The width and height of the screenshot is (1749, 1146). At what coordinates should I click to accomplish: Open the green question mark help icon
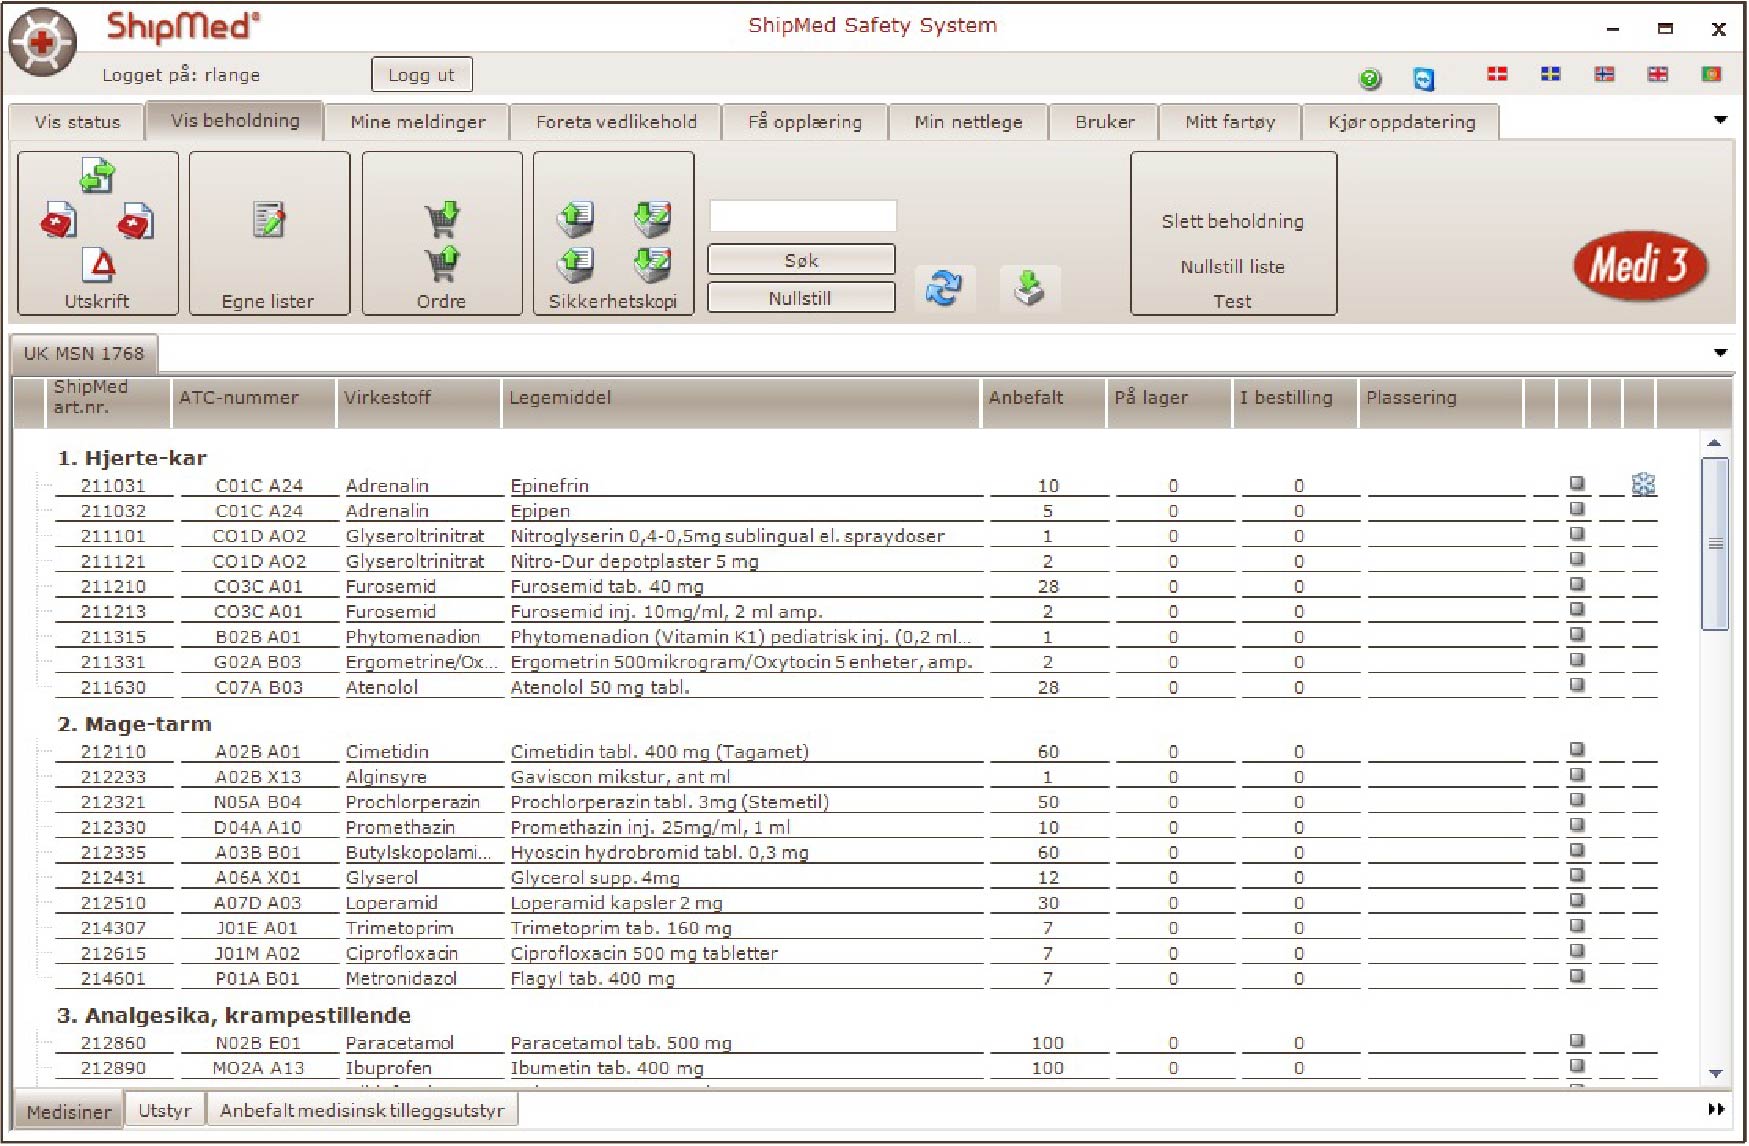point(1370,77)
